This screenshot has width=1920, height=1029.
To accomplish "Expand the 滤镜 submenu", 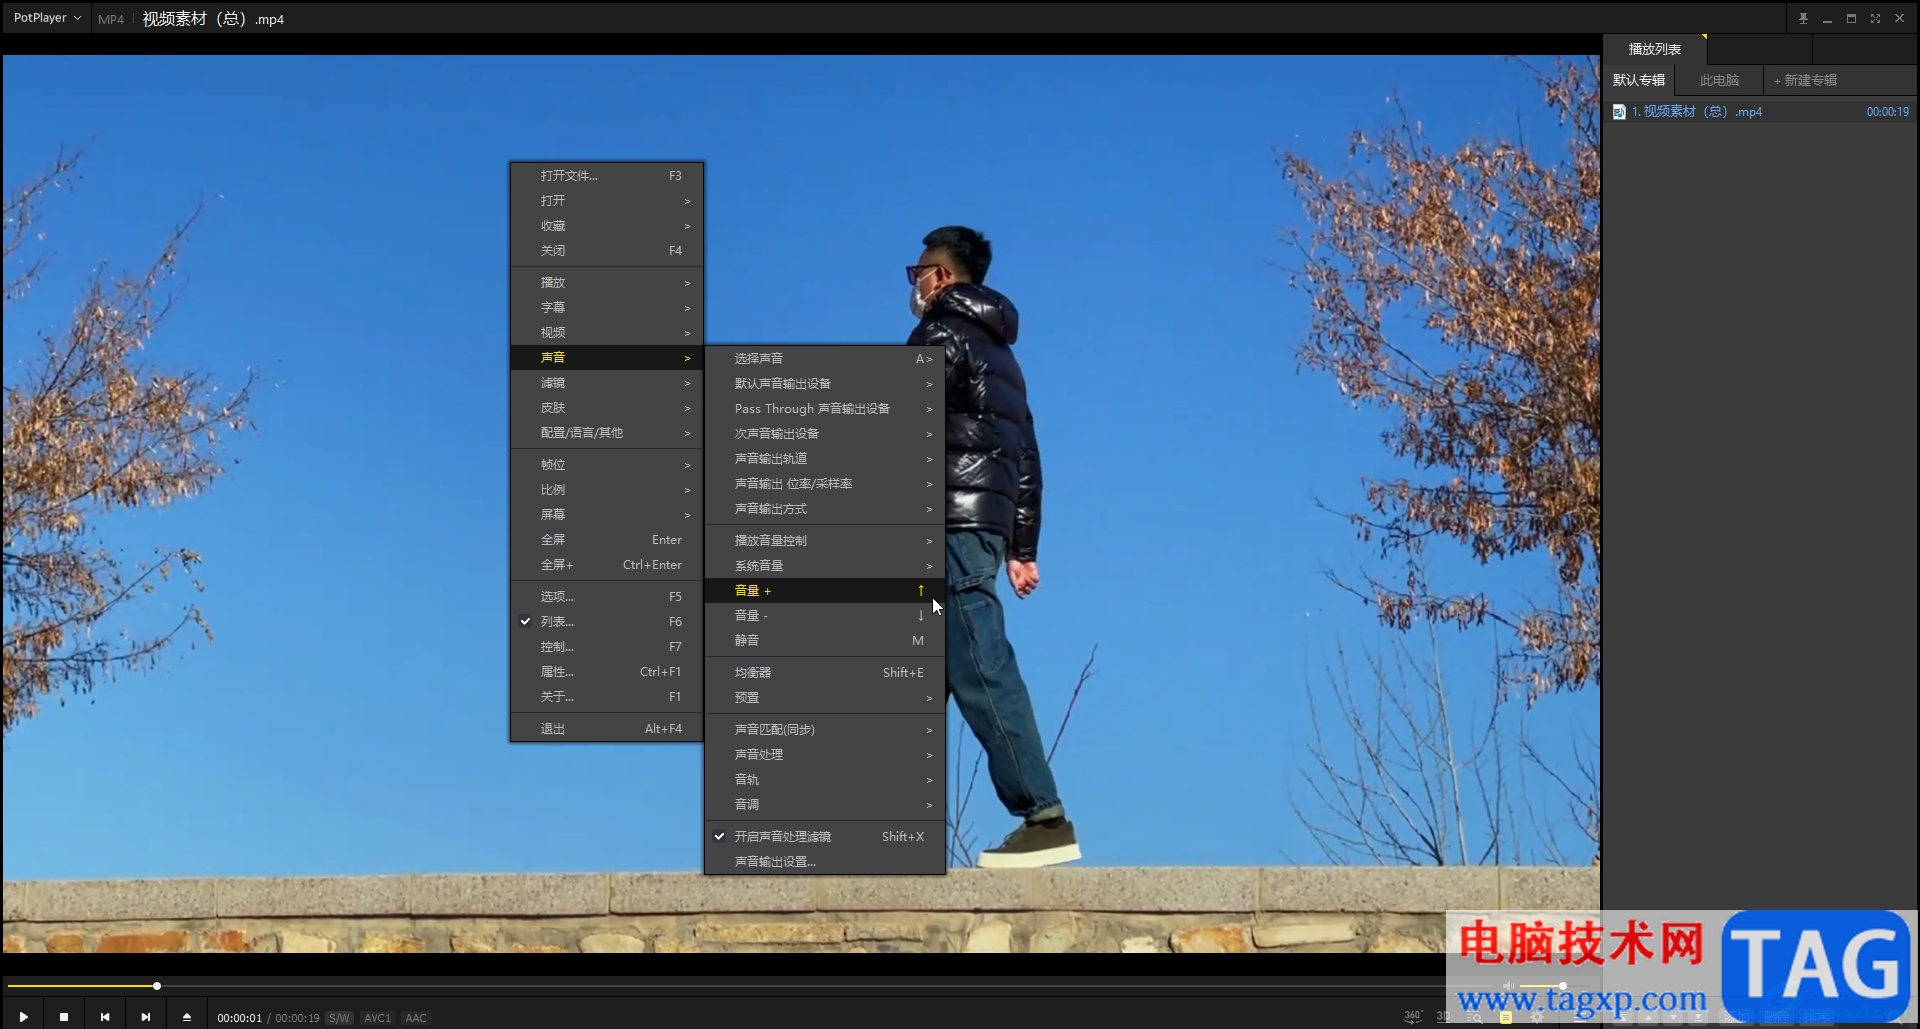I will click(x=607, y=383).
